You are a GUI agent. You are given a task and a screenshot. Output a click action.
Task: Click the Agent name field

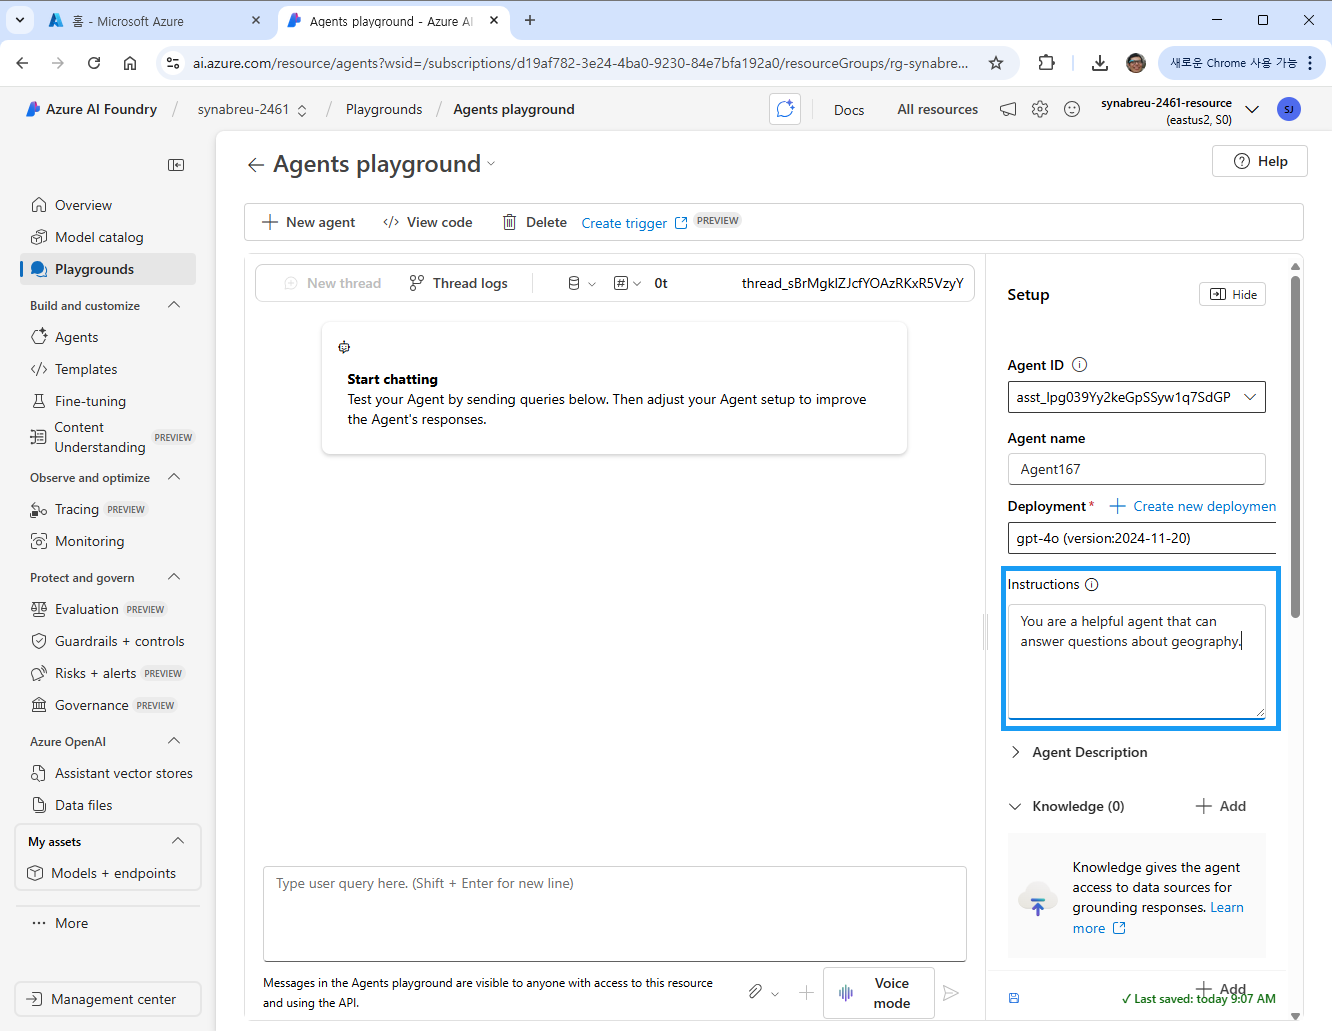click(1136, 469)
